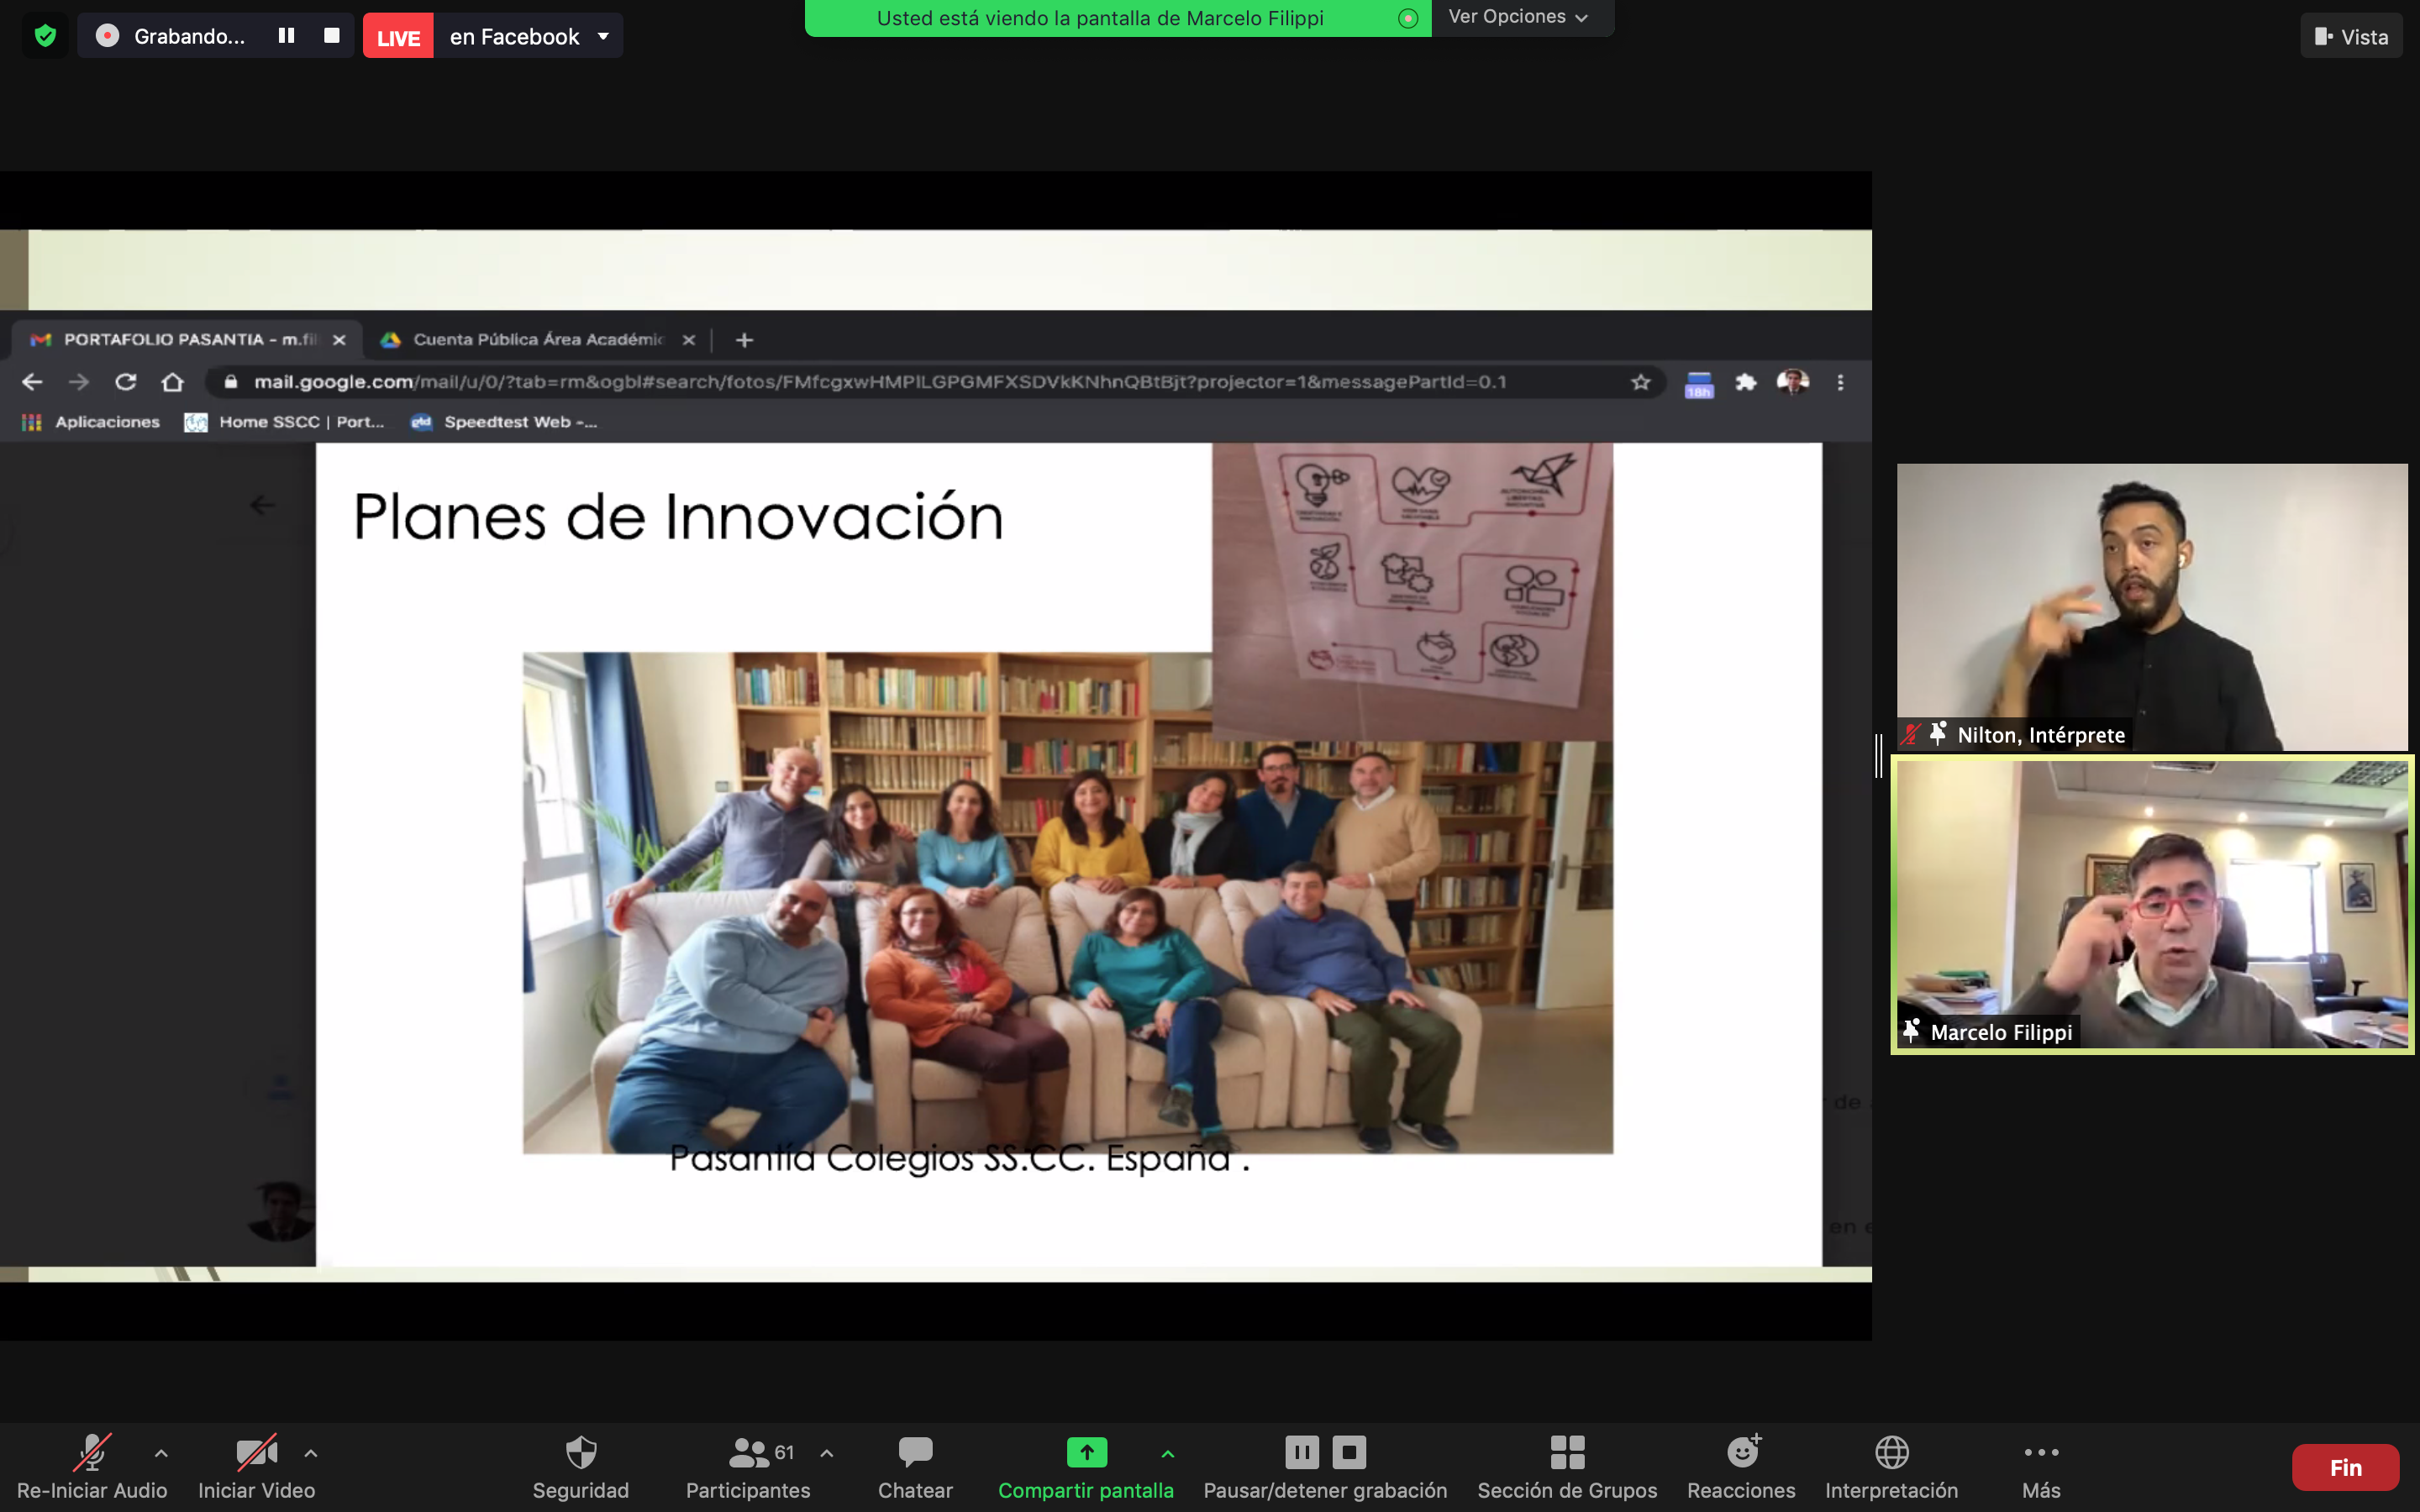
Task: Select the Nilton, Intérprete video thumbnail
Action: [x=2151, y=606]
